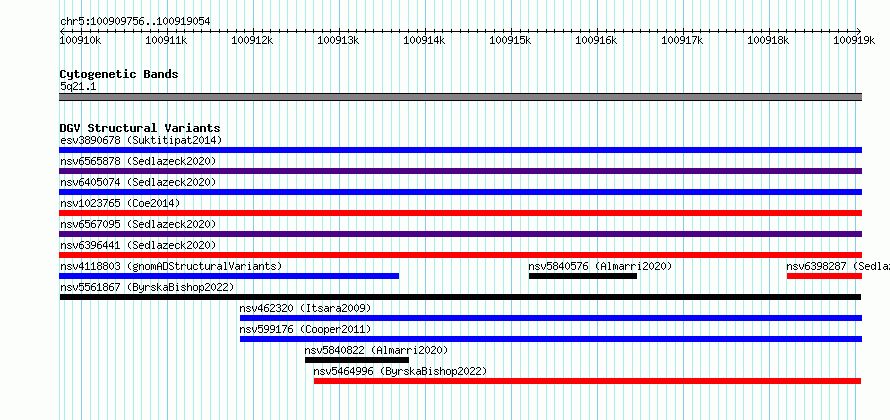The width and height of the screenshot is (890, 420).
Task: Click the 100917k ruler tick label
Action: tap(682, 40)
